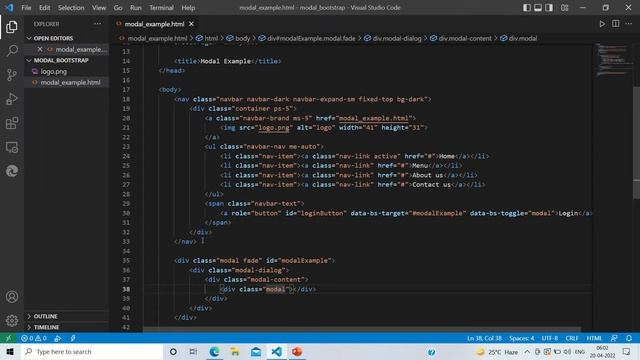The image size is (640, 360).
Task: Open the Edge tools activity bar icon
Action: click(x=12, y=171)
